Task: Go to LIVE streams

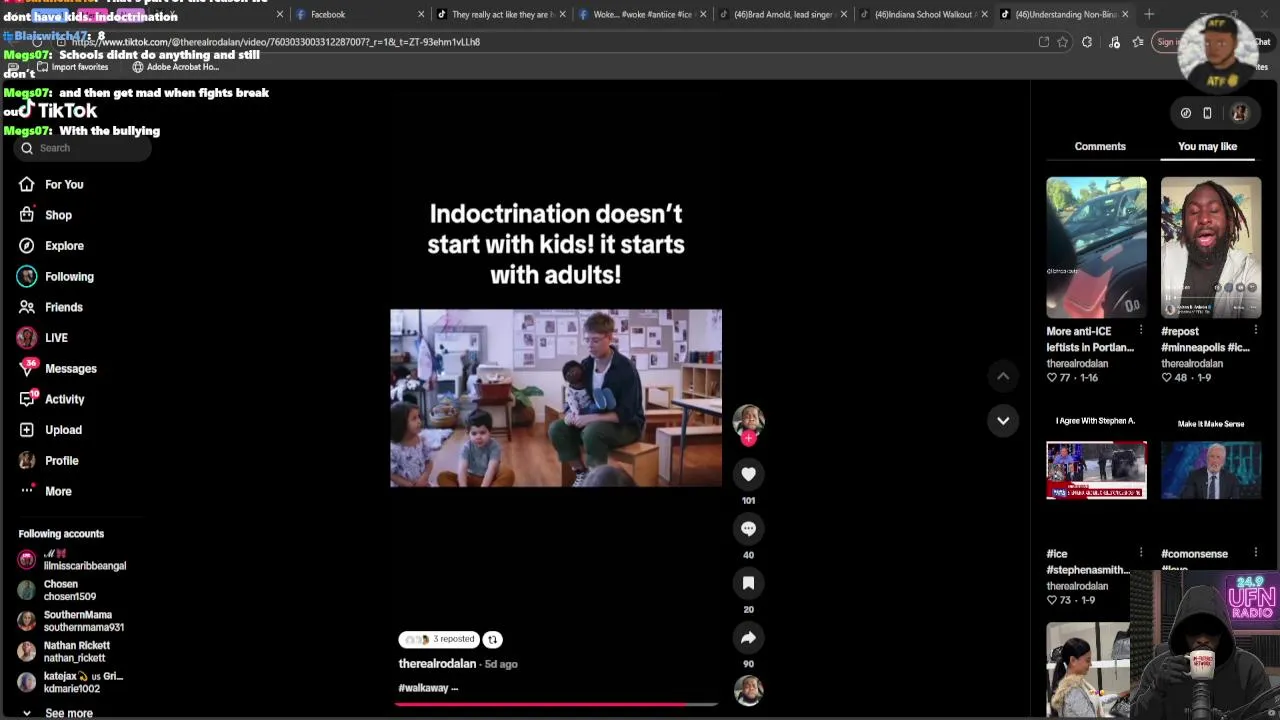Action: click(44, 338)
